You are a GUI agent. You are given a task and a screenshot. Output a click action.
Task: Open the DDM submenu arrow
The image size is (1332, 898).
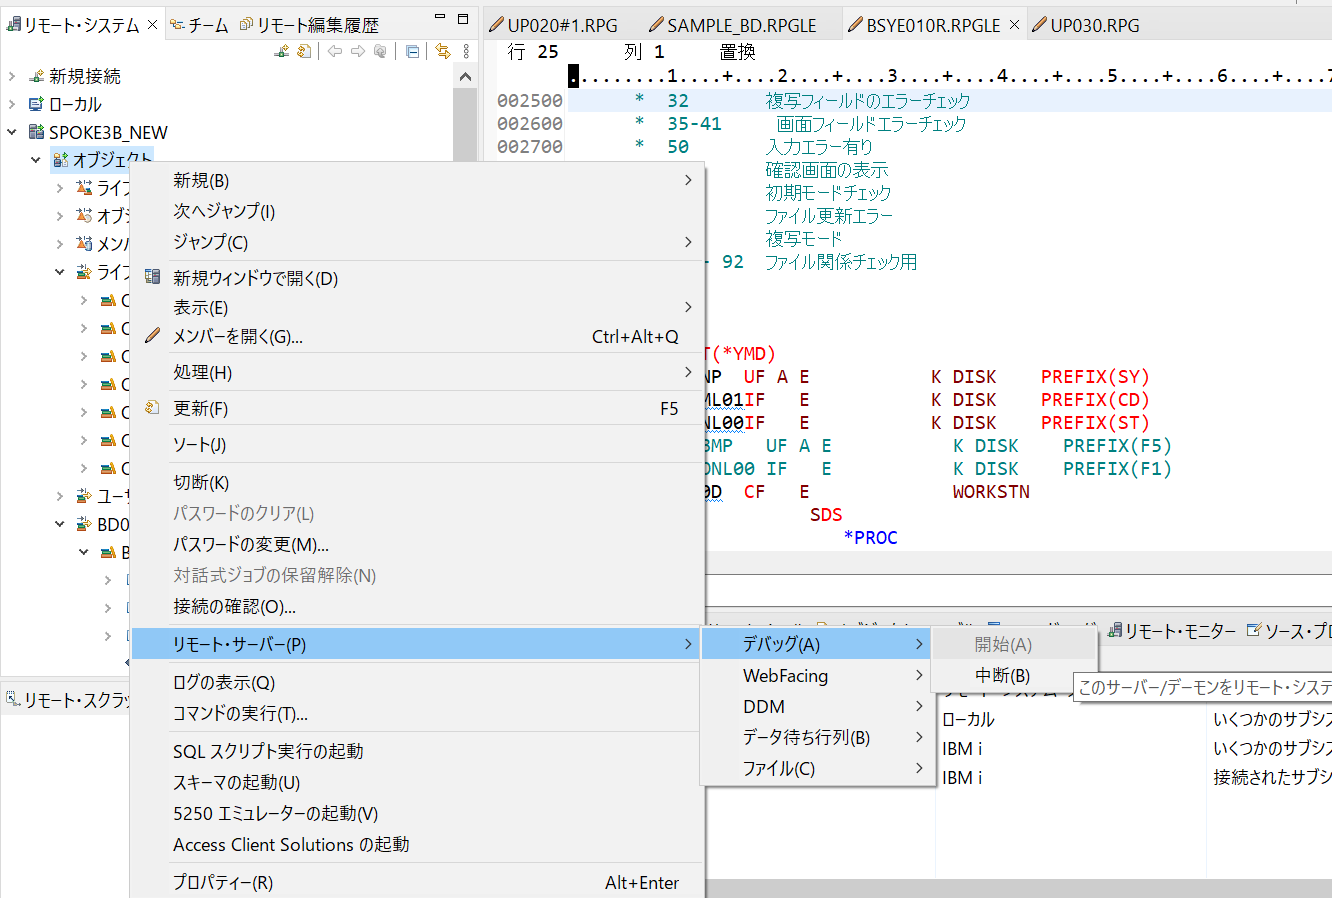919,707
